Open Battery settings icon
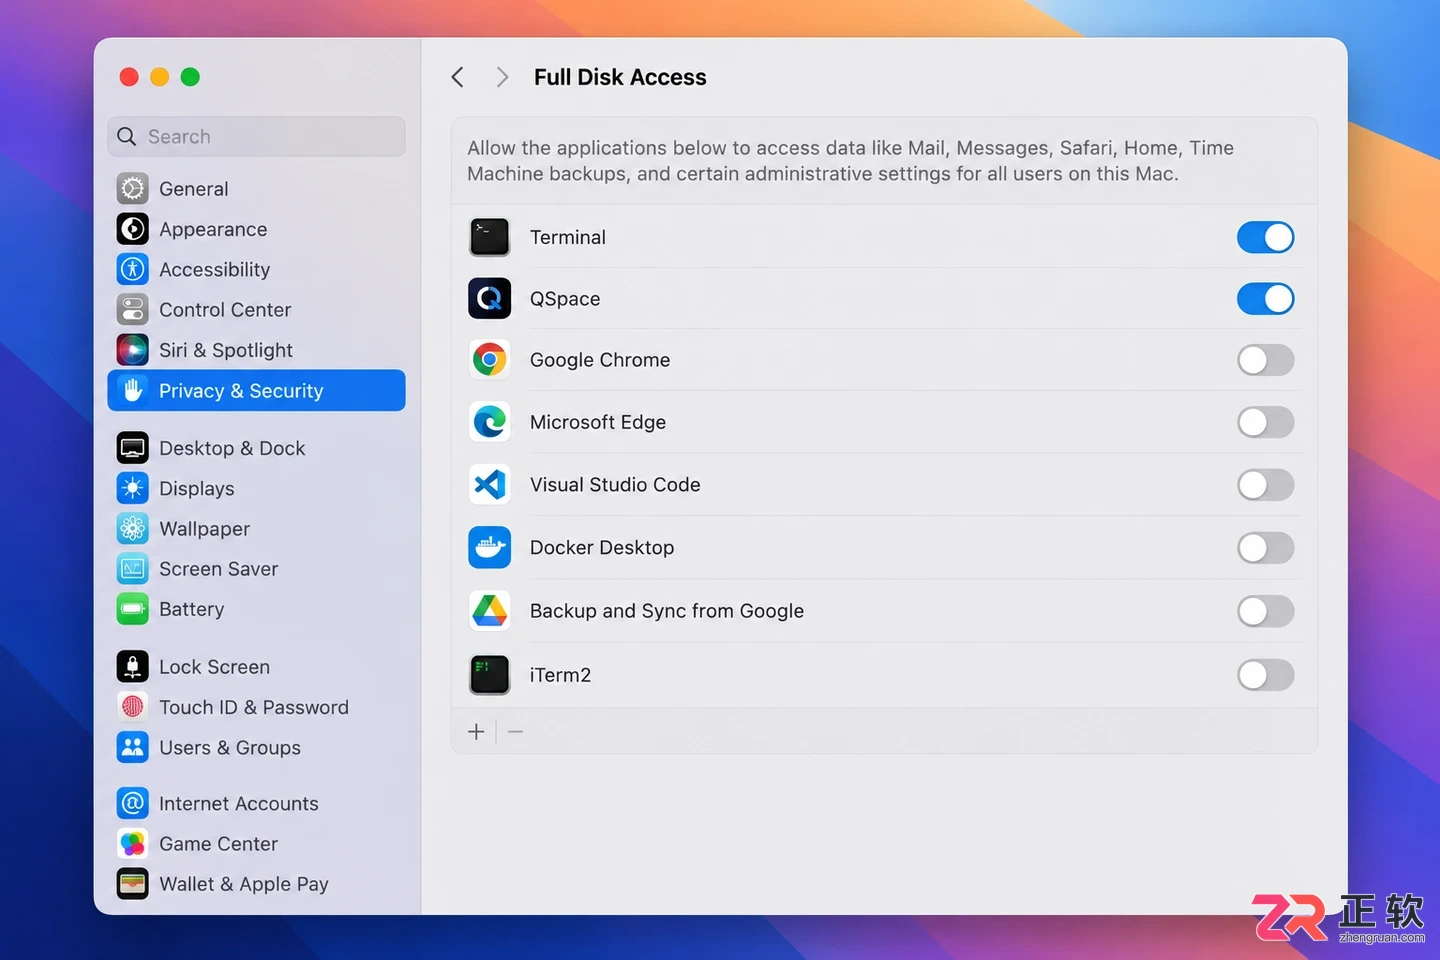The height and width of the screenshot is (960, 1440). tap(133, 609)
